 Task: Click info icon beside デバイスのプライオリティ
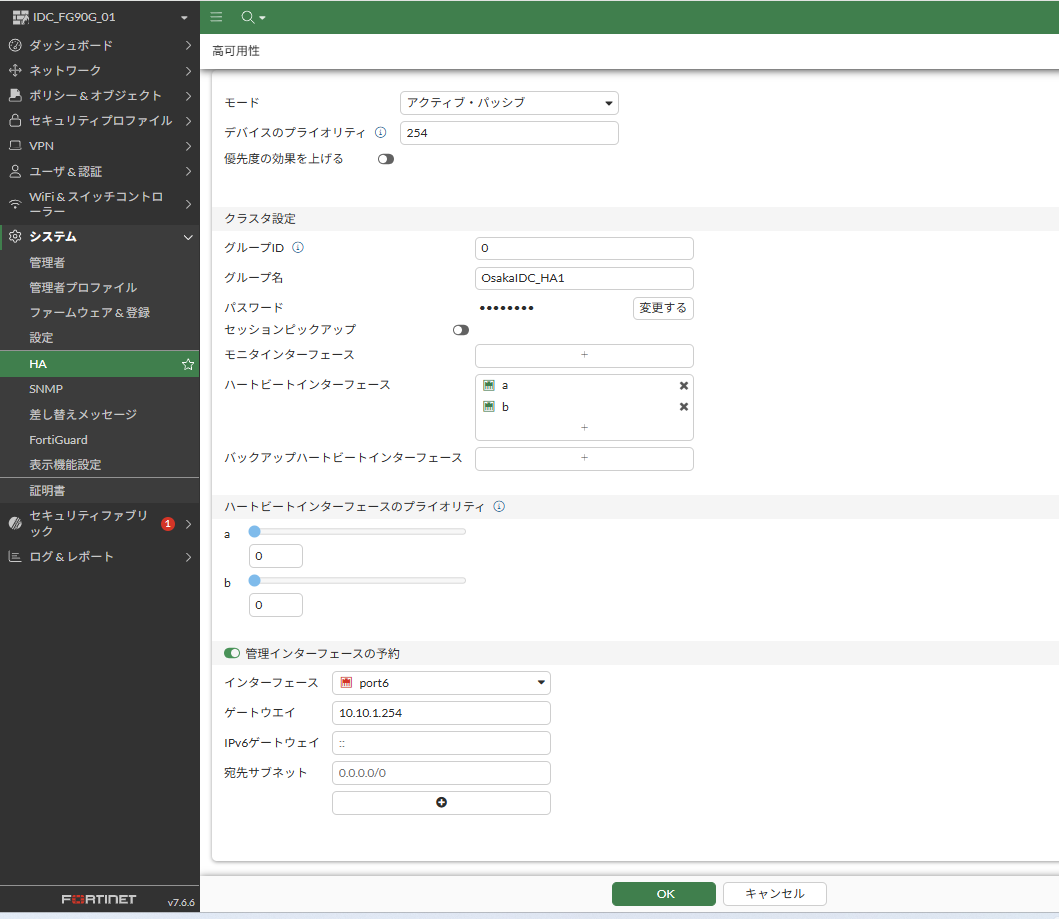[x=380, y=133]
